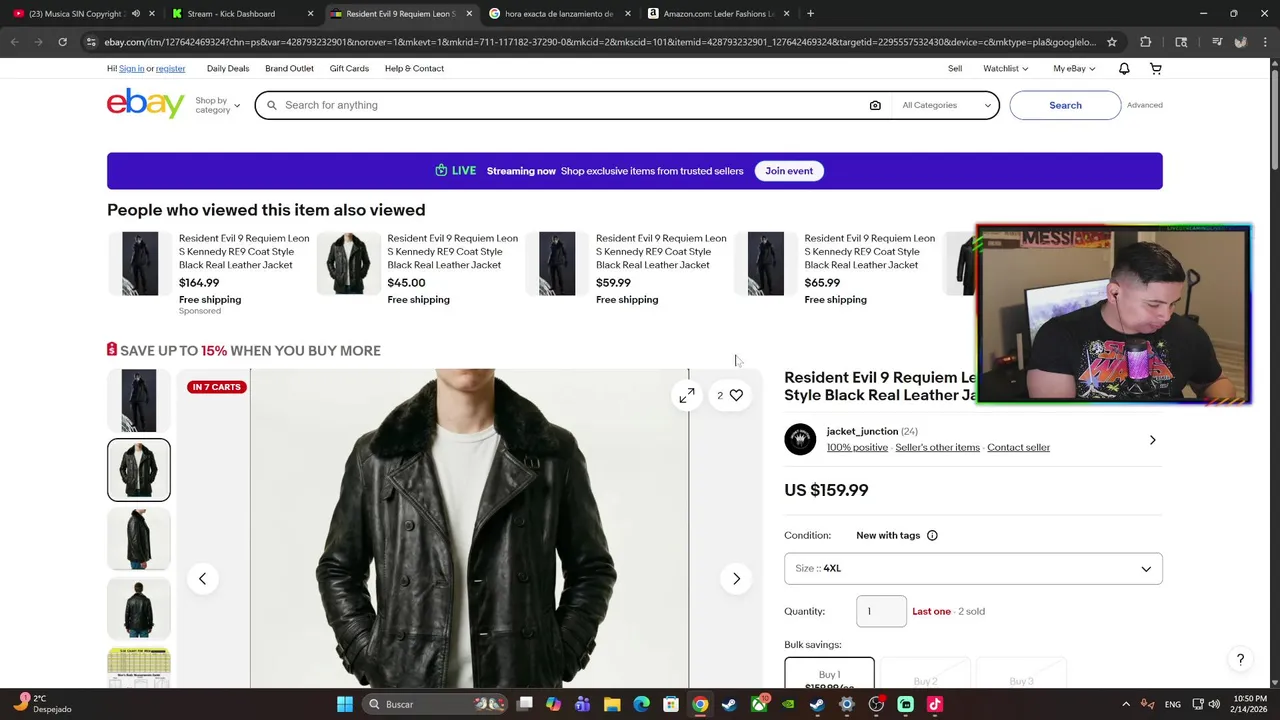Switch to hora exacta de lanzamiento tab
This screenshot has width=1280, height=720.
pos(558,14)
